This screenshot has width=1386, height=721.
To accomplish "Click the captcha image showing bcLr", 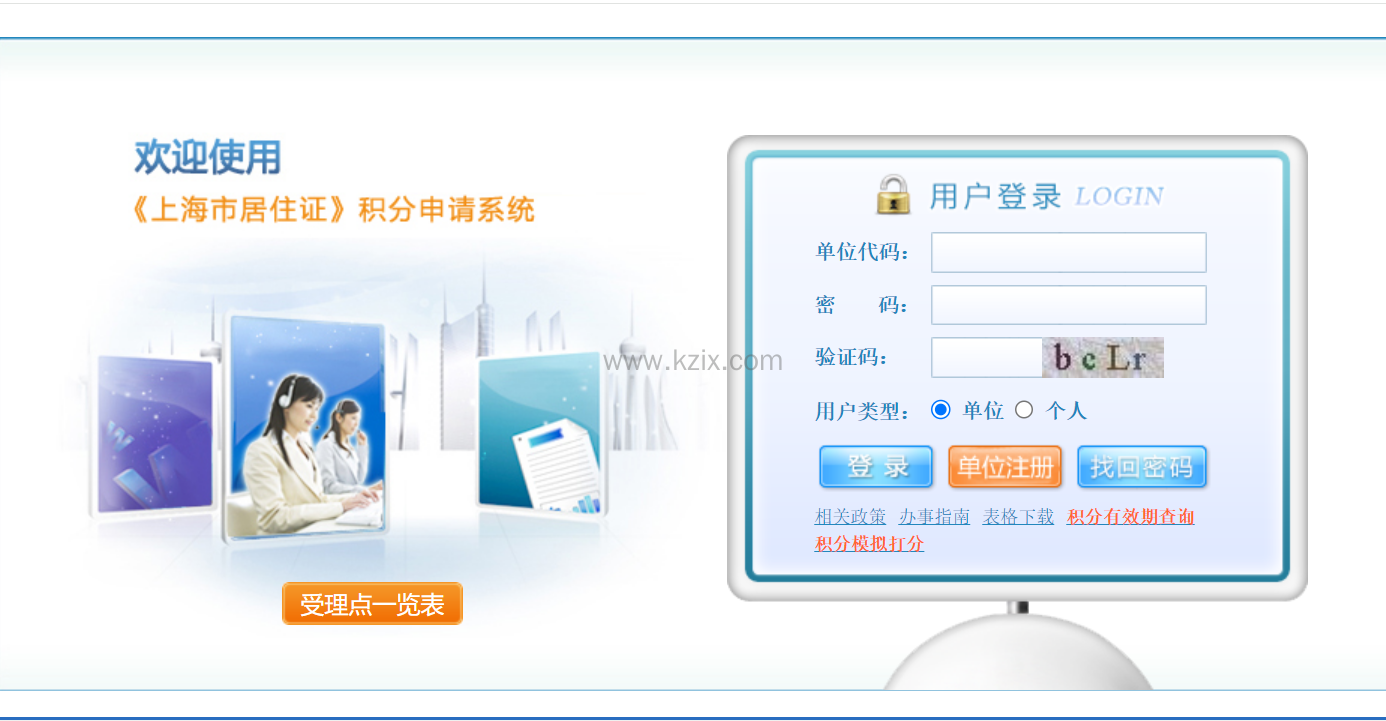I will point(1103,357).
